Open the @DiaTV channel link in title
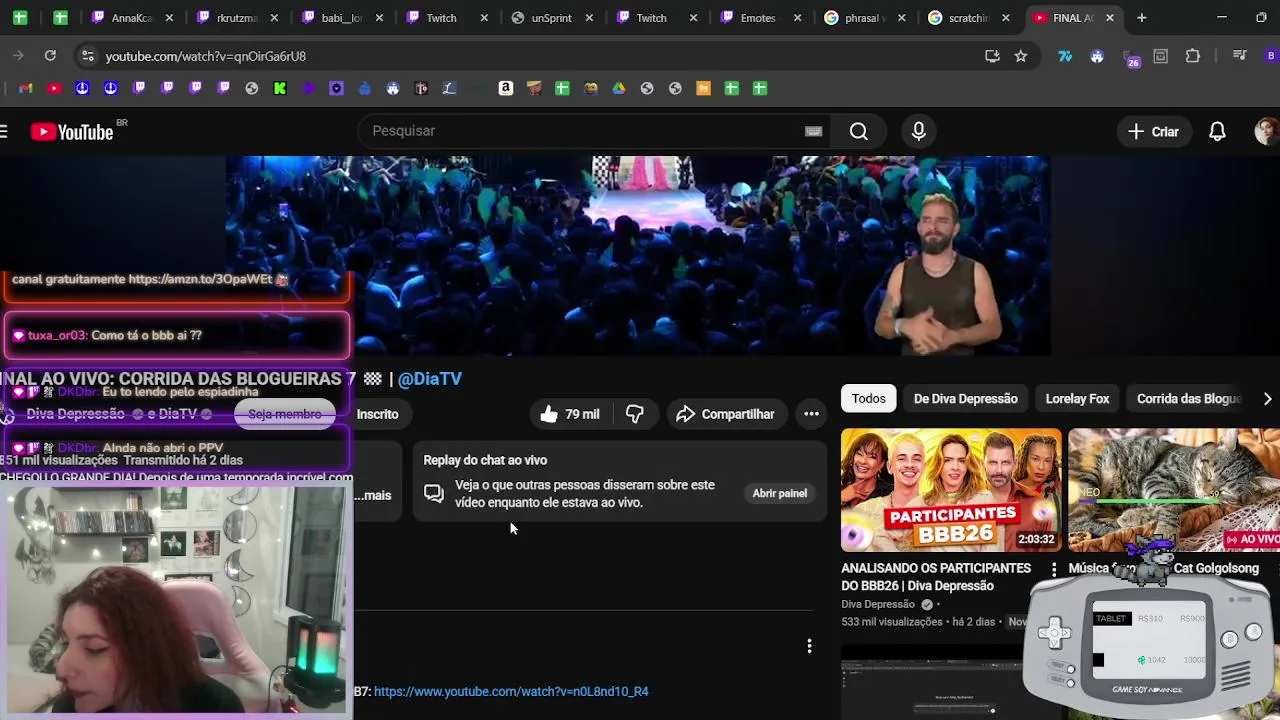Image resolution: width=1280 pixels, height=720 pixels. (430, 379)
